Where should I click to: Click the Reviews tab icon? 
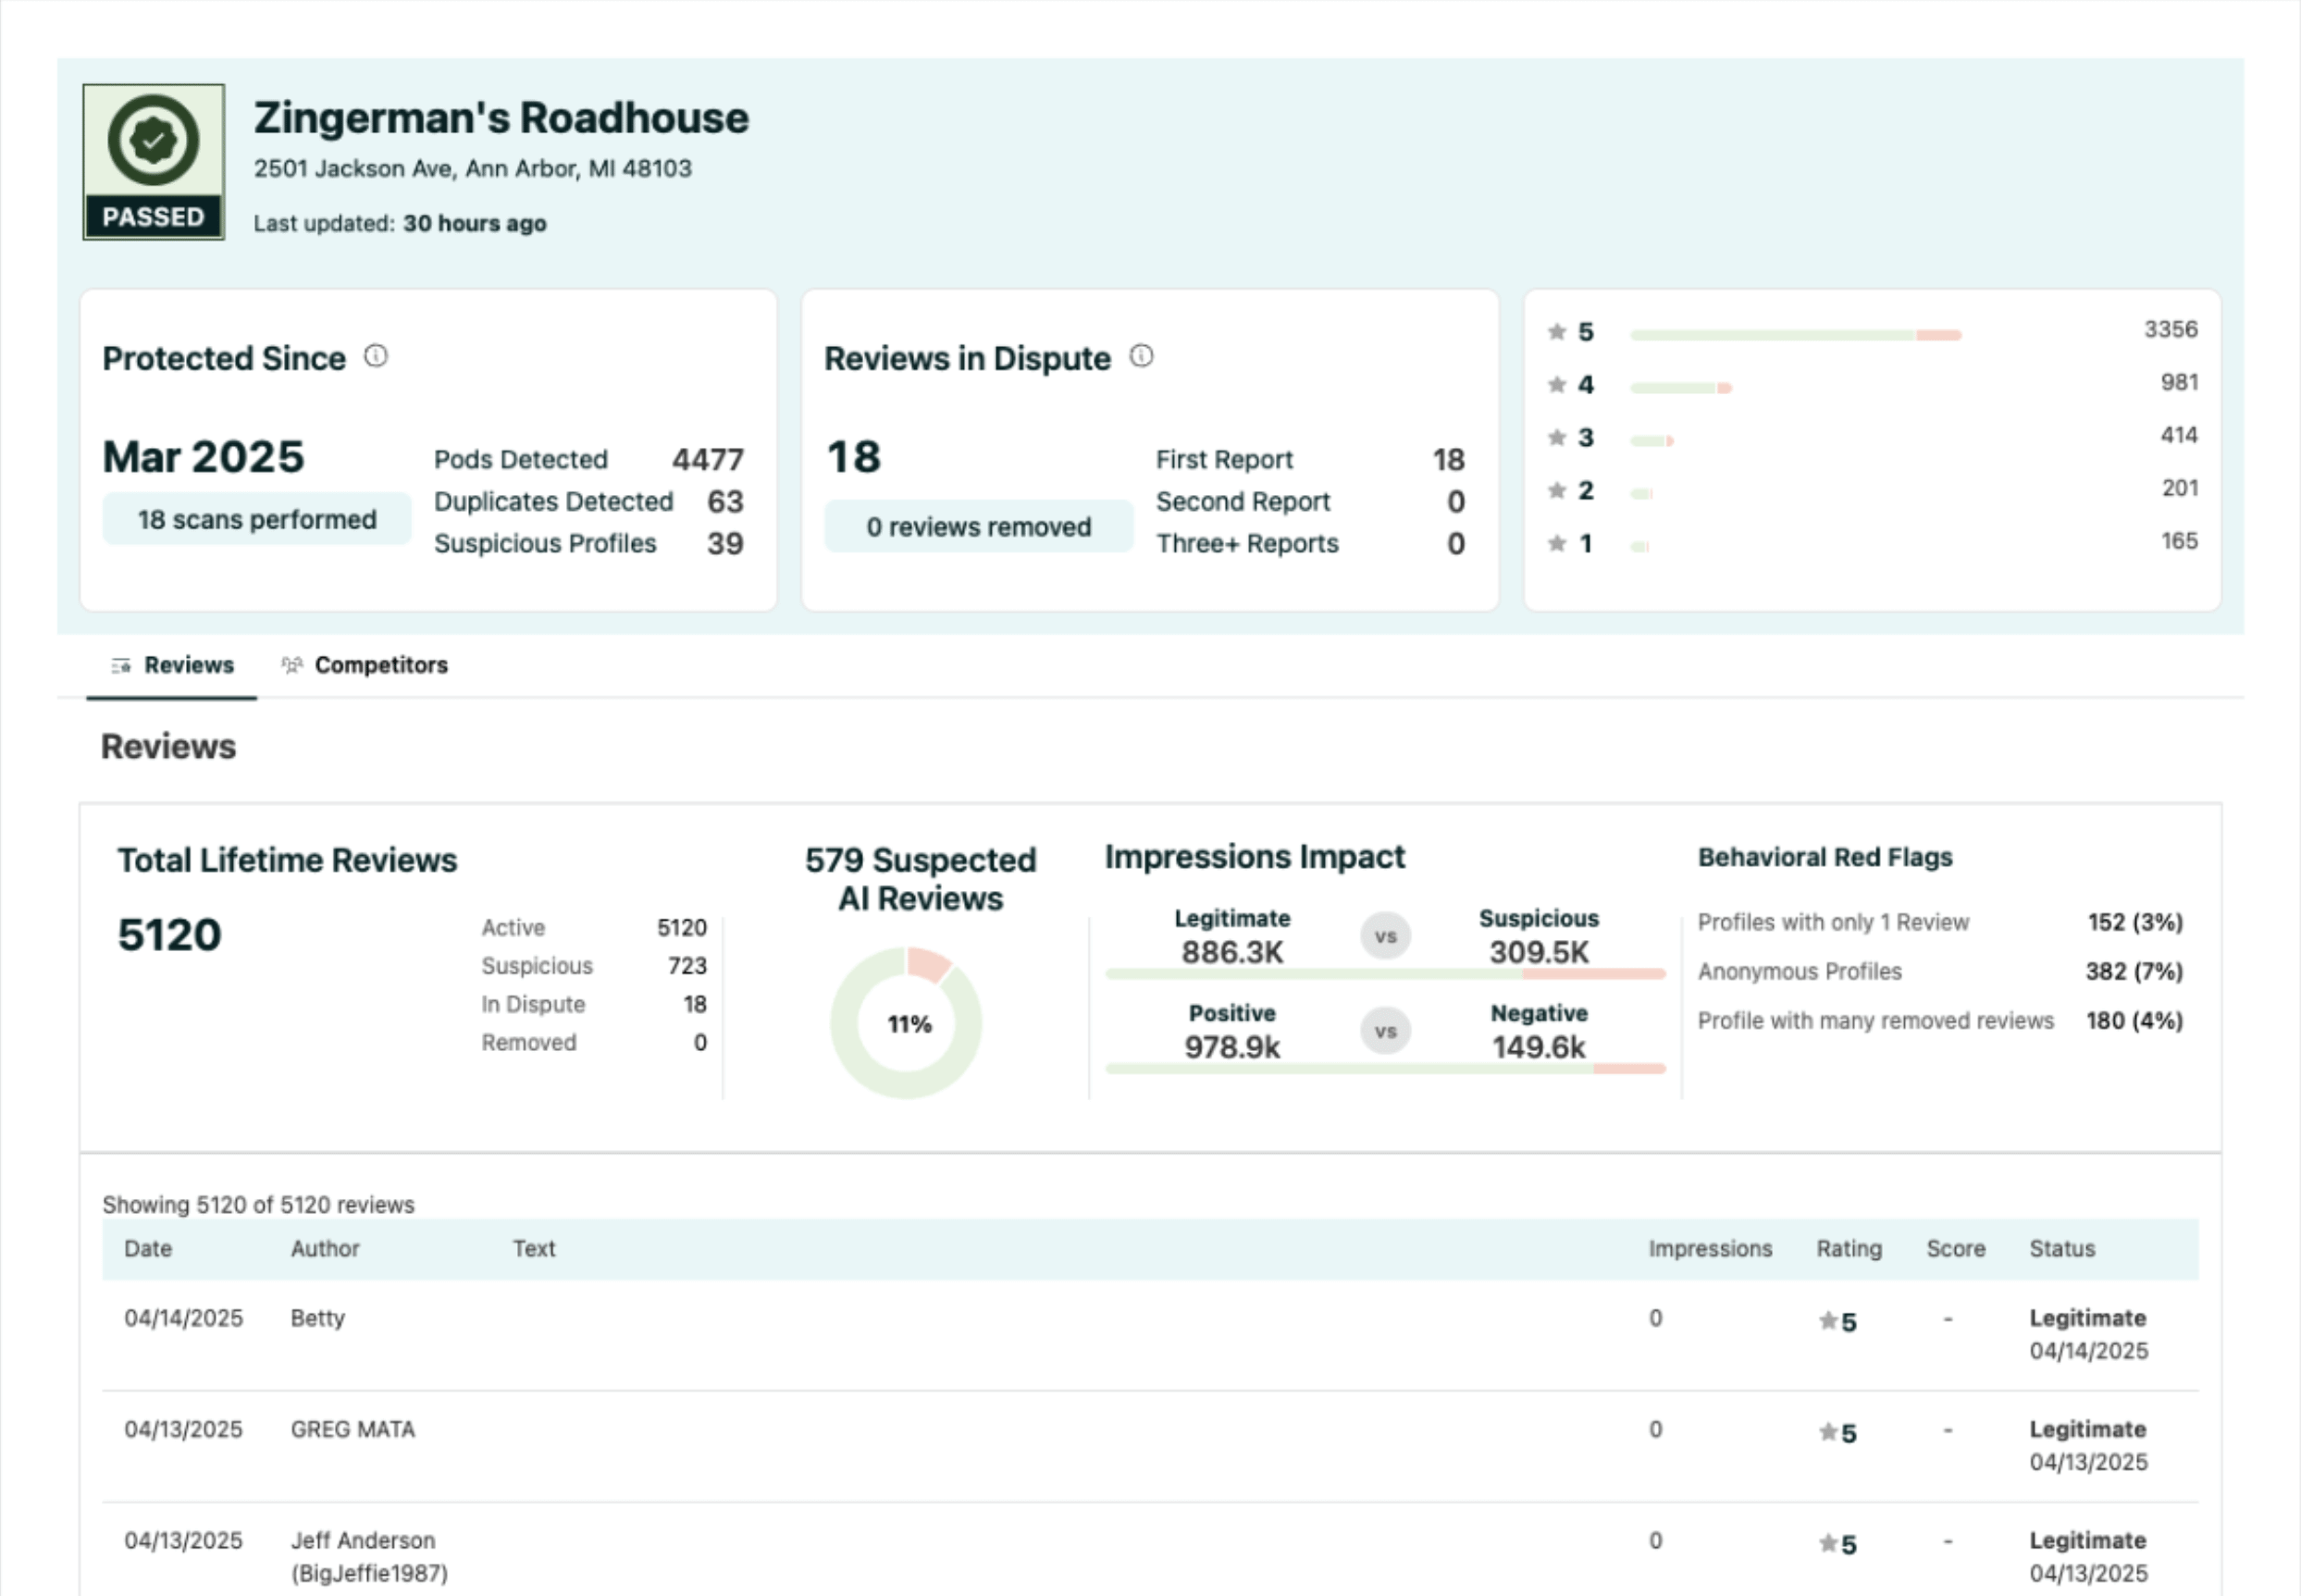121,666
